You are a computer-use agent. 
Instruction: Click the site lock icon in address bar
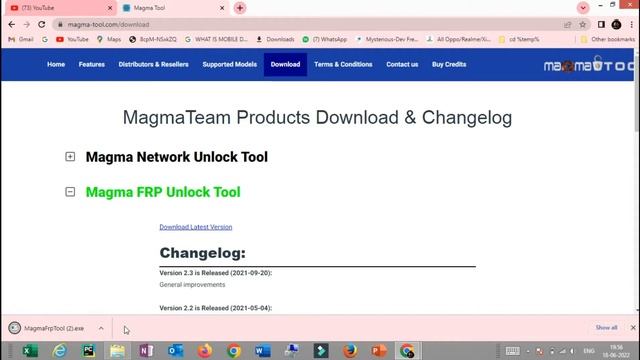tap(60, 24)
